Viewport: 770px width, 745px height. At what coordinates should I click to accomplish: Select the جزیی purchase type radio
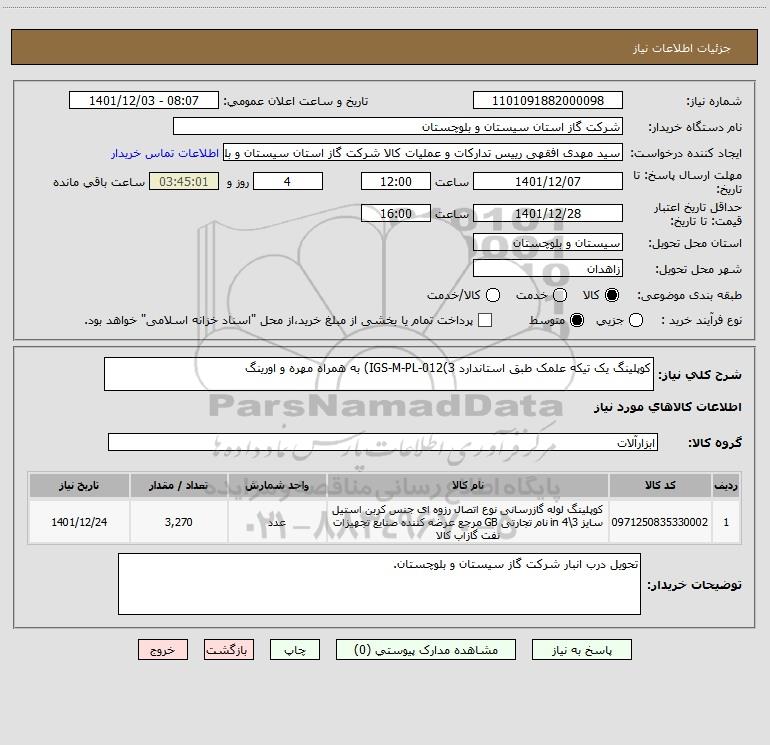tap(635, 320)
